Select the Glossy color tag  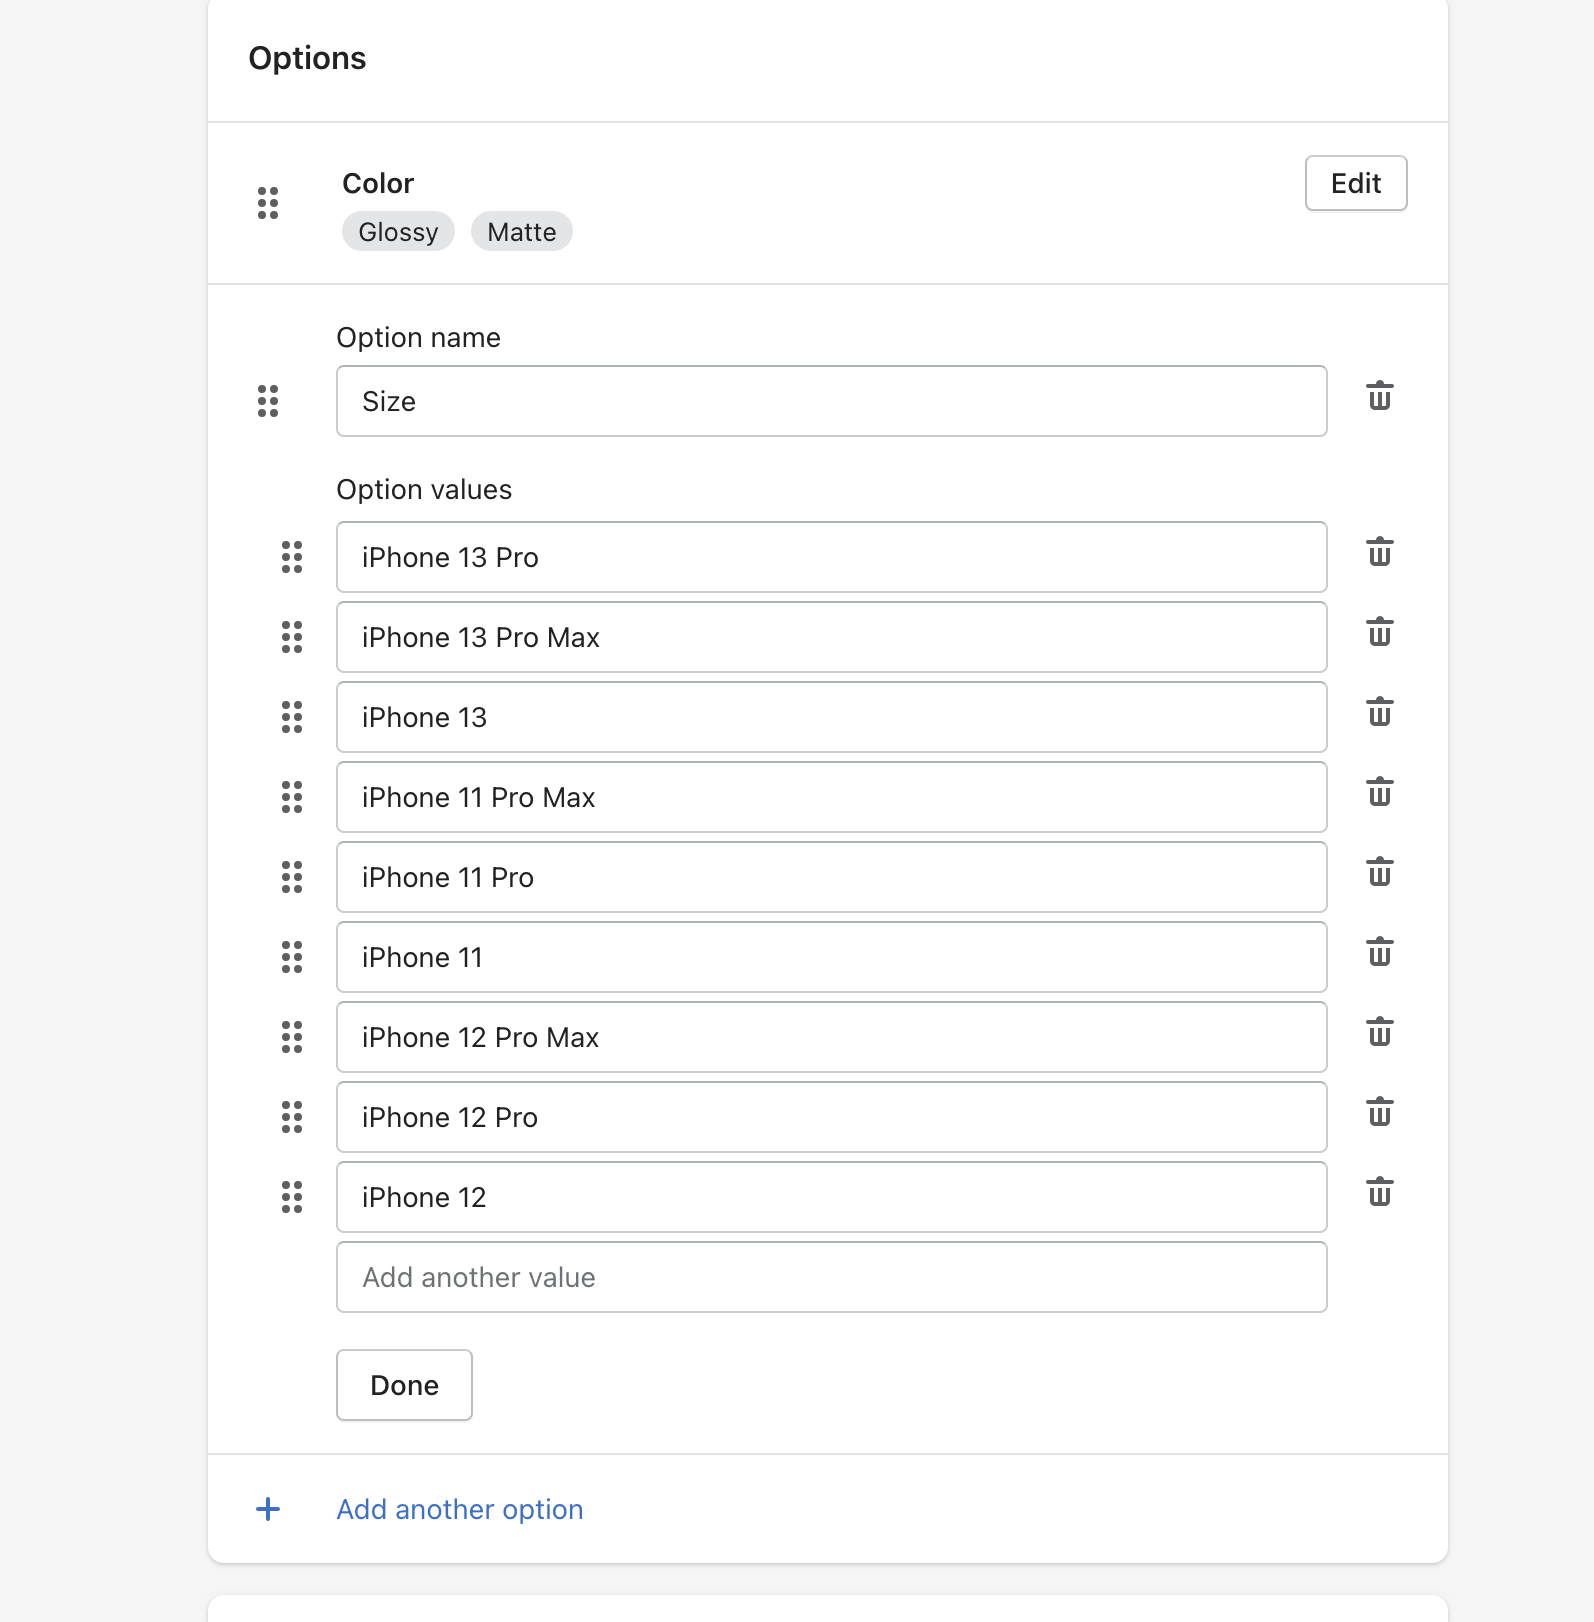click(x=398, y=232)
